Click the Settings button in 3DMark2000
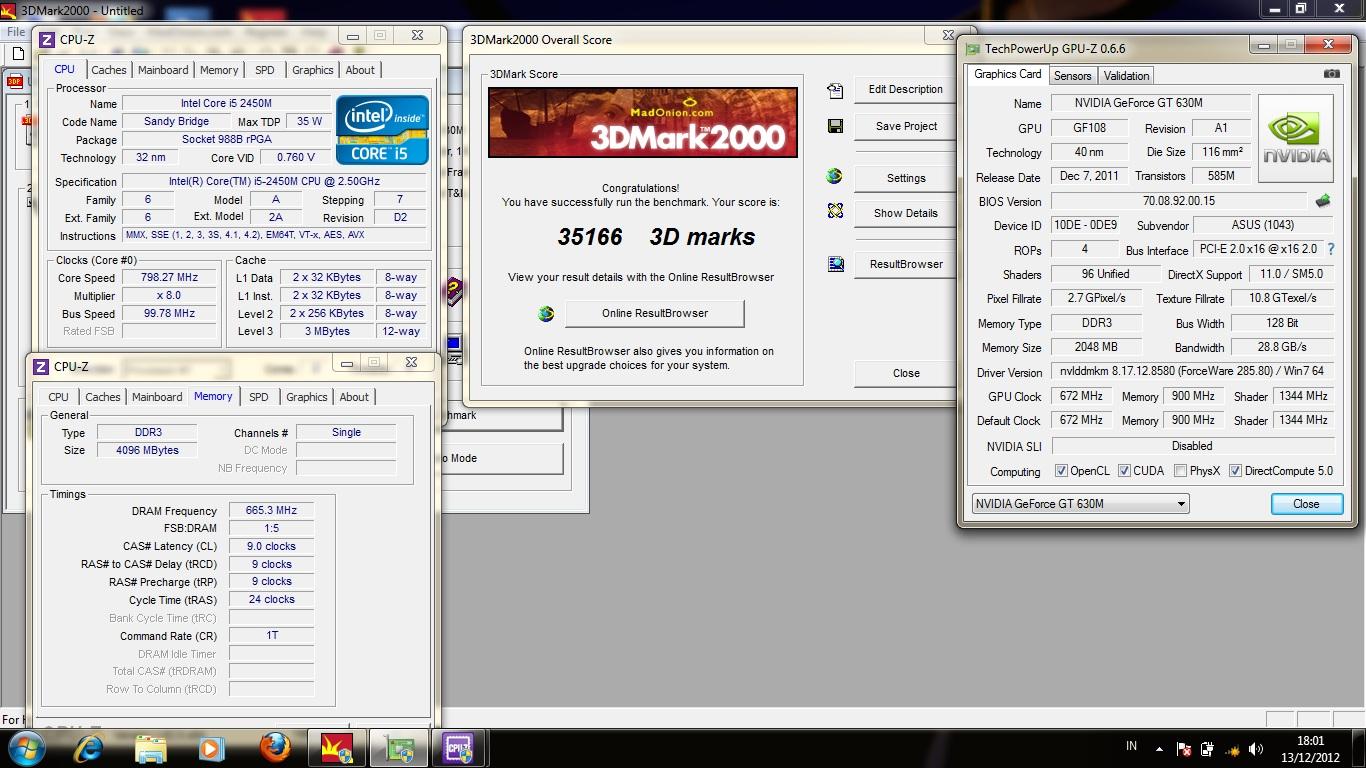1366x768 pixels. tap(905, 178)
